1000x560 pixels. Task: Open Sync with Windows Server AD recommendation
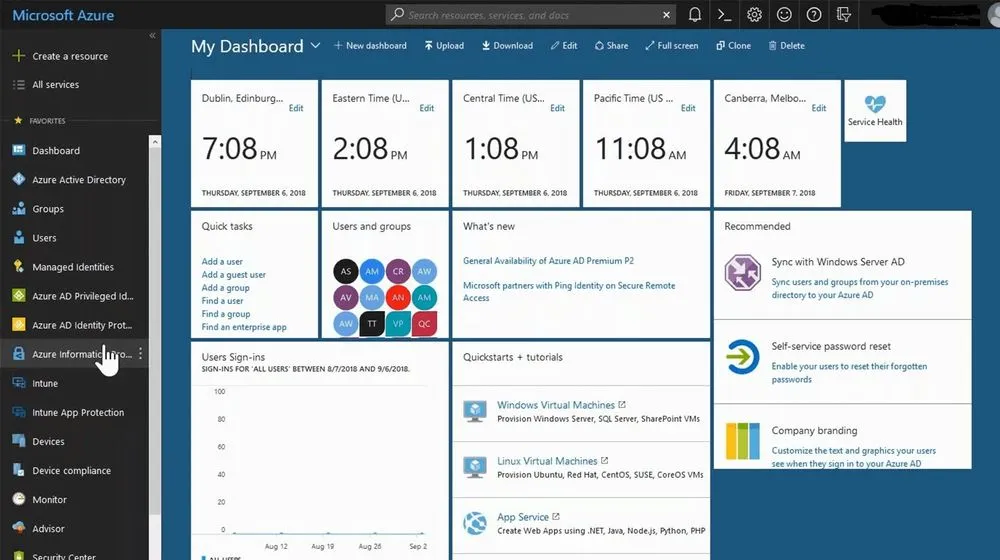(842, 277)
